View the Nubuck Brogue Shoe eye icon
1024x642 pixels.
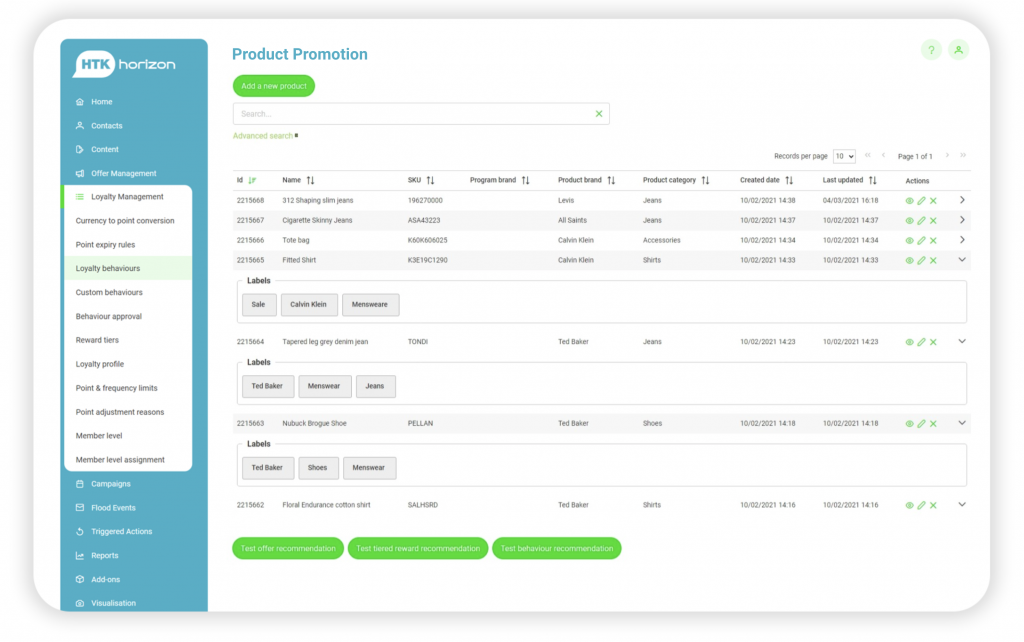click(909, 424)
